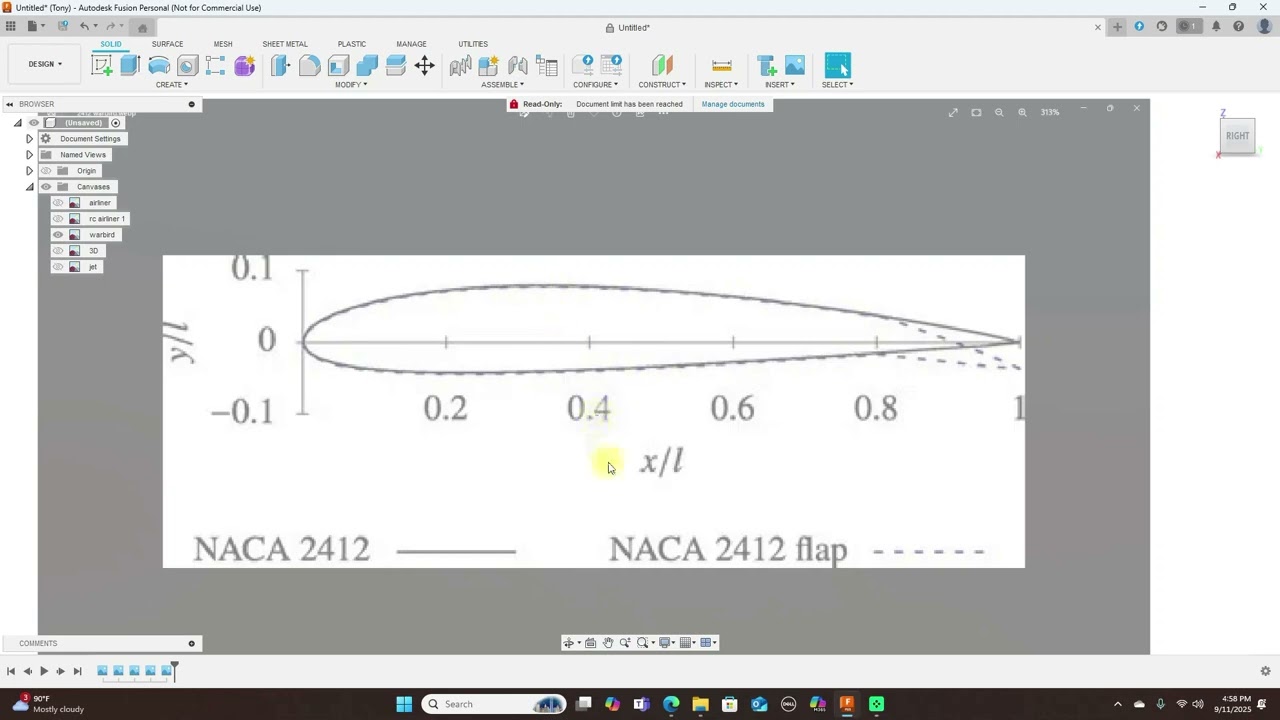Select the Create Sketch tool
The height and width of the screenshot is (720, 1280).
coord(102,66)
